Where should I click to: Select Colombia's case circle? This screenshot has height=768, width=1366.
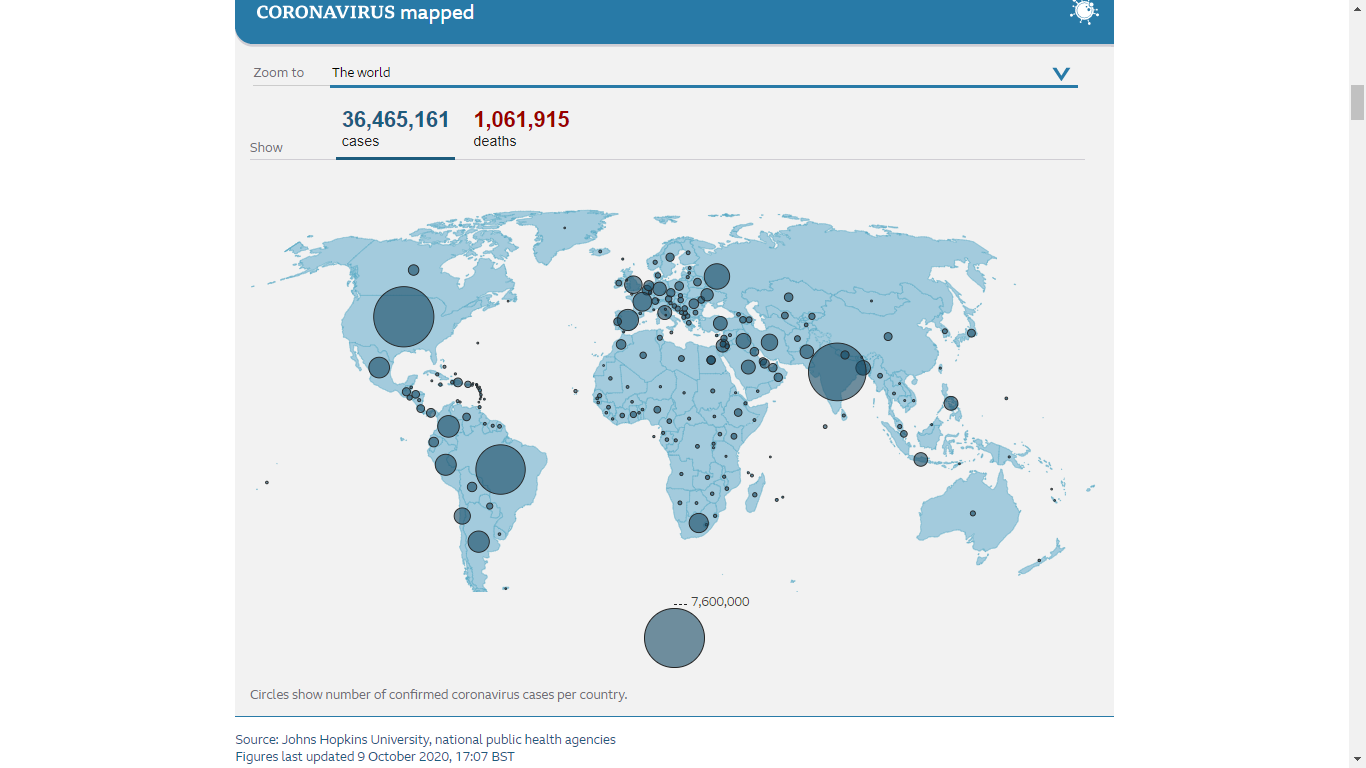pos(448,426)
